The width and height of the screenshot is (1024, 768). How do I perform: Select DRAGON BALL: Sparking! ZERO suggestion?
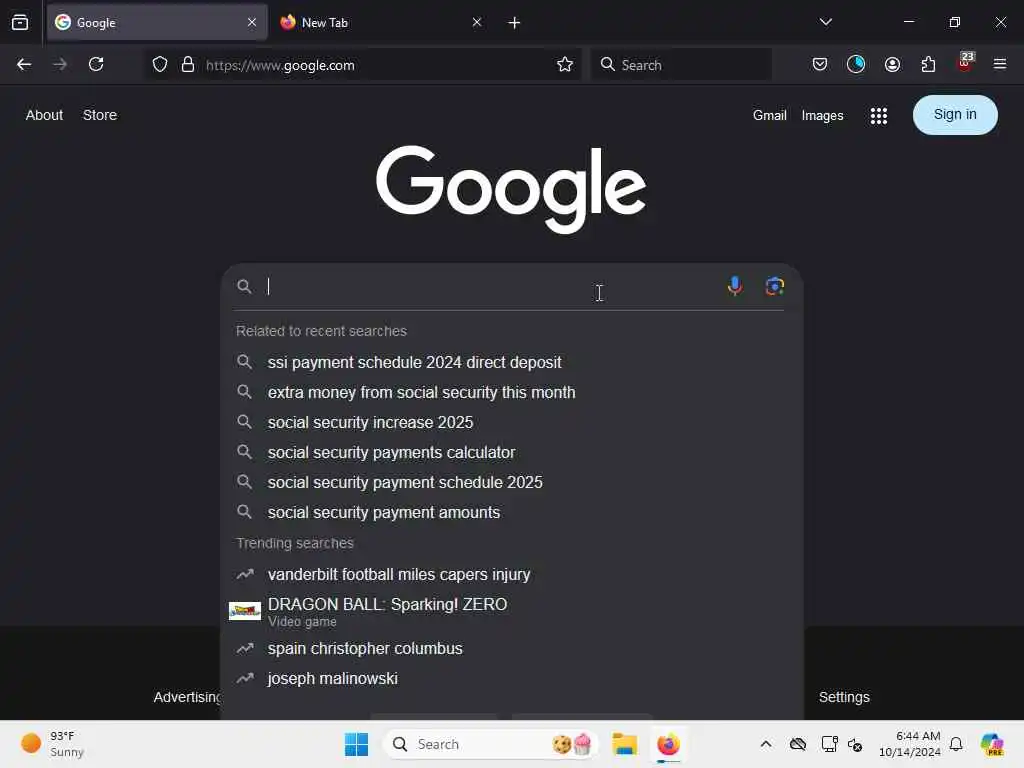[x=512, y=611]
